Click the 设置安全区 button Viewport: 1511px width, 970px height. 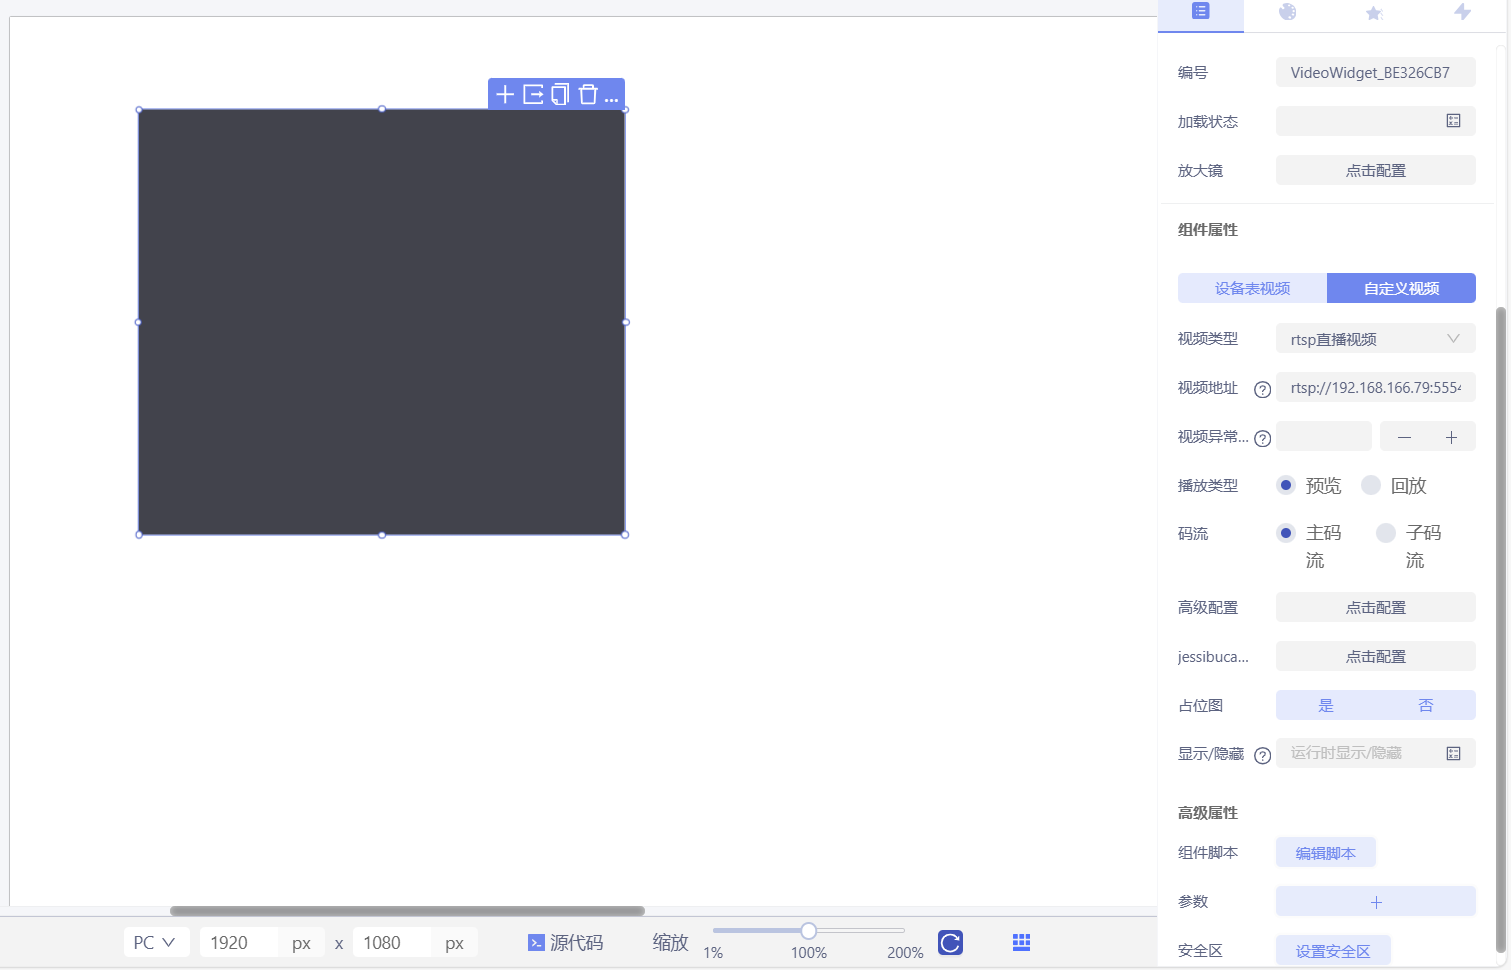pyautogui.click(x=1332, y=950)
